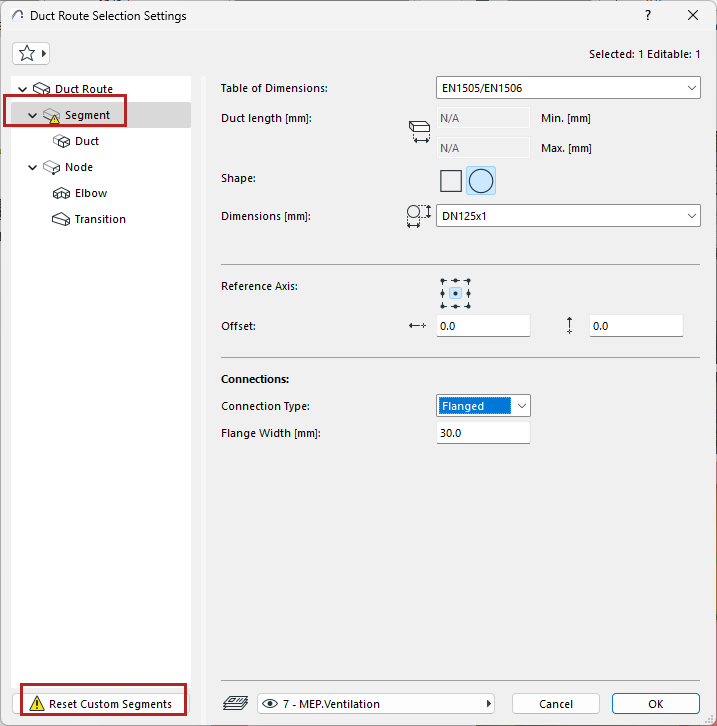The height and width of the screenshot is (726, 717).
Task: Click the Flange Width input field
Action: pos(483,433)
